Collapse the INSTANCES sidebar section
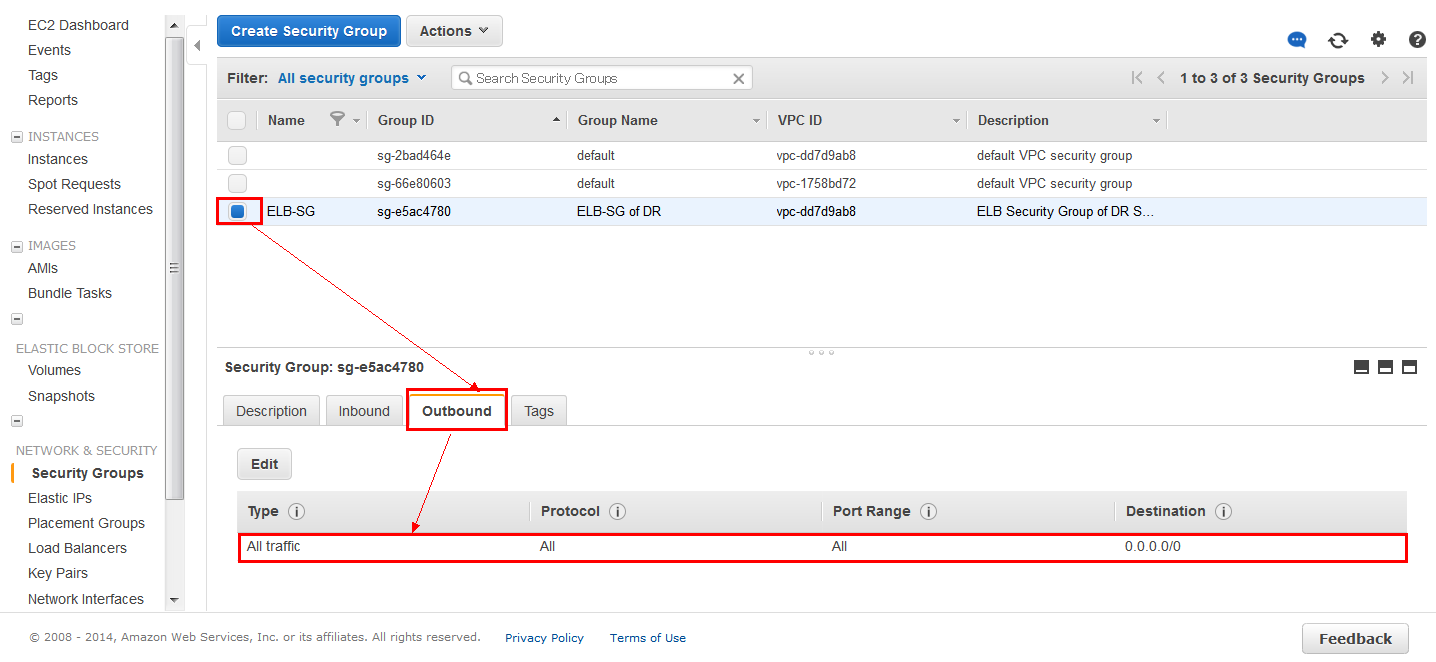1436x662 pixels. coord(17,137)
